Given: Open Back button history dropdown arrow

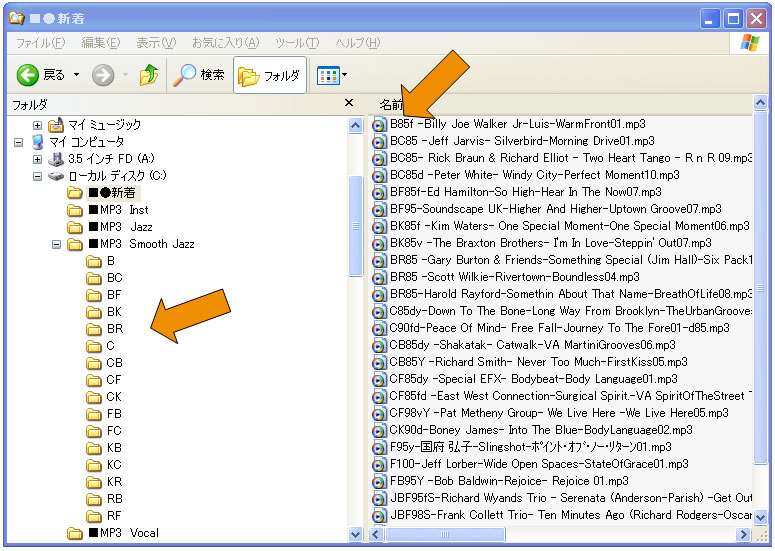Looking at the screenshot, I should [76, 75].
